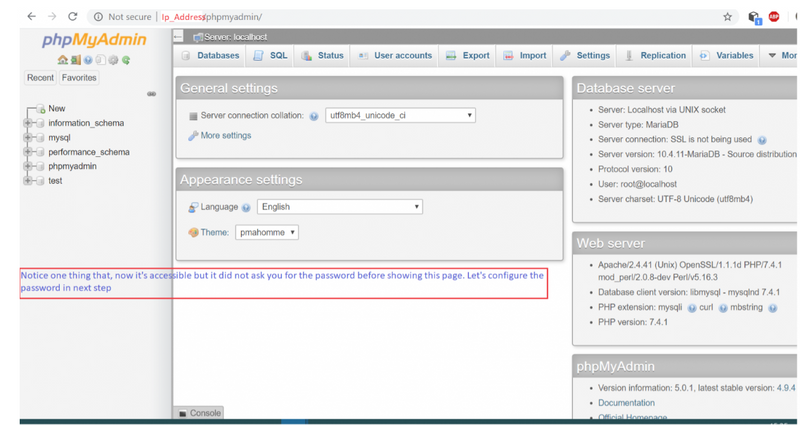Bookmark the page with the star icon

(x=727, y=17)
